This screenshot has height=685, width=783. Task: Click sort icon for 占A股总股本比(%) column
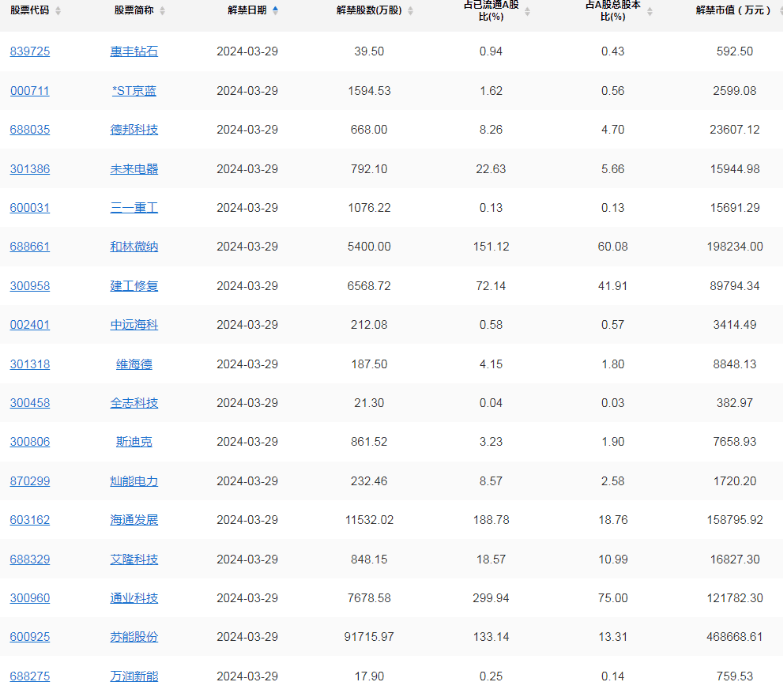tap(650, 11)
